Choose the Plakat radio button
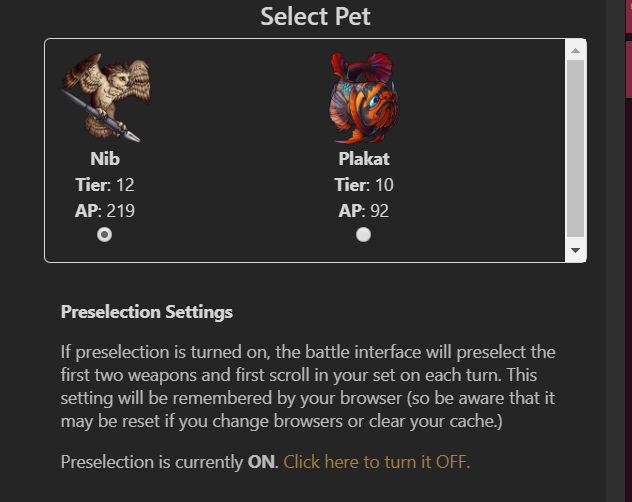The image size is (632, 502). (363, 234)
